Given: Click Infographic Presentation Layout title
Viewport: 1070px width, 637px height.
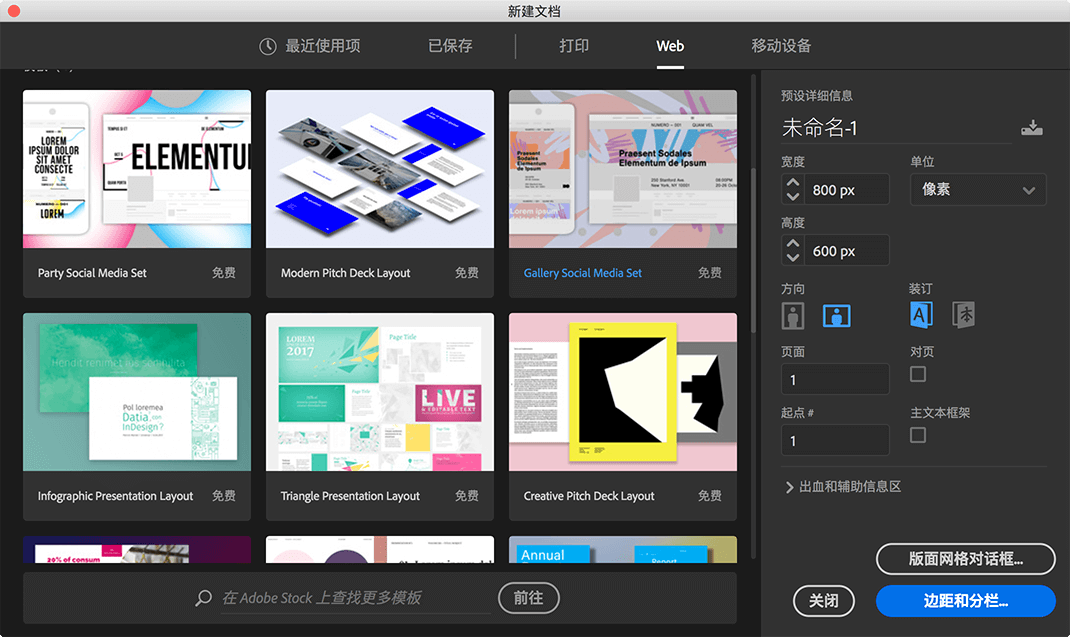Looking at the screenshot, I should [115, 496].
